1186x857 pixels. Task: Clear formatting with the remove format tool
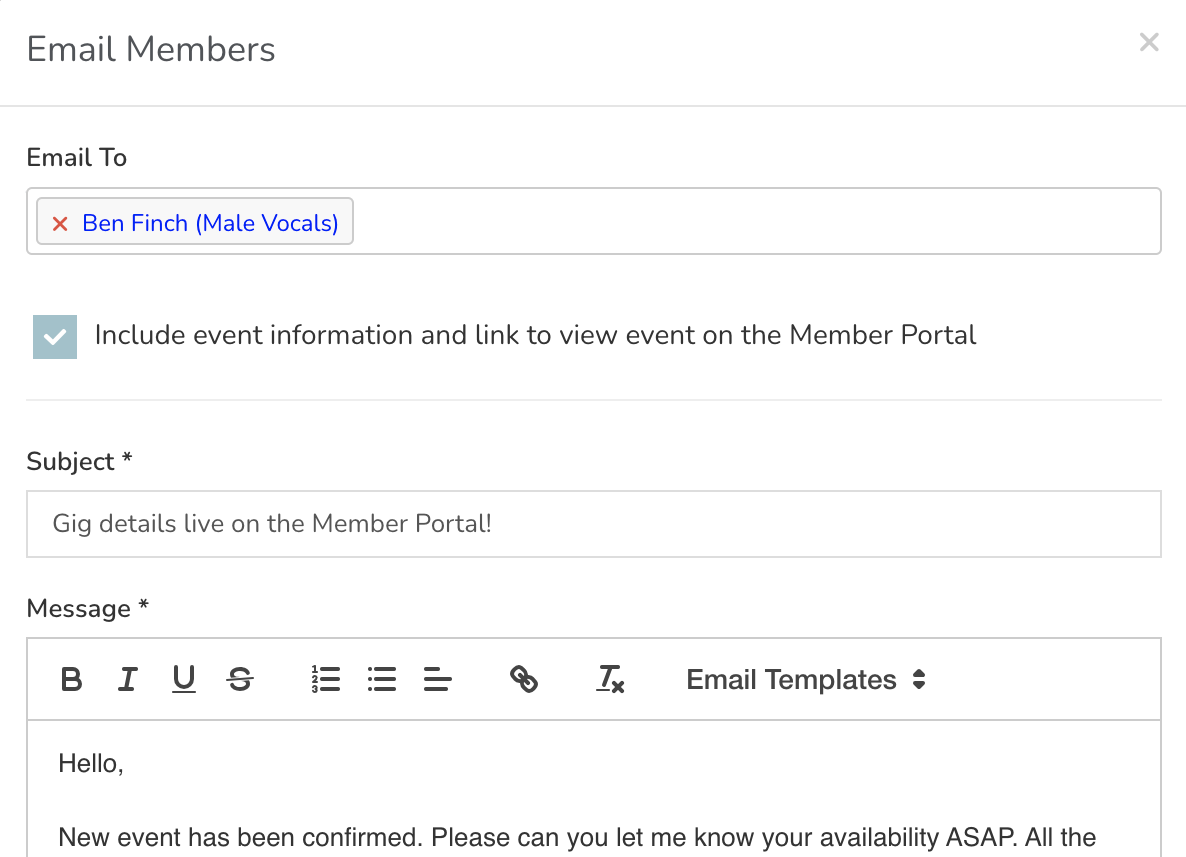tap(610, 681)
